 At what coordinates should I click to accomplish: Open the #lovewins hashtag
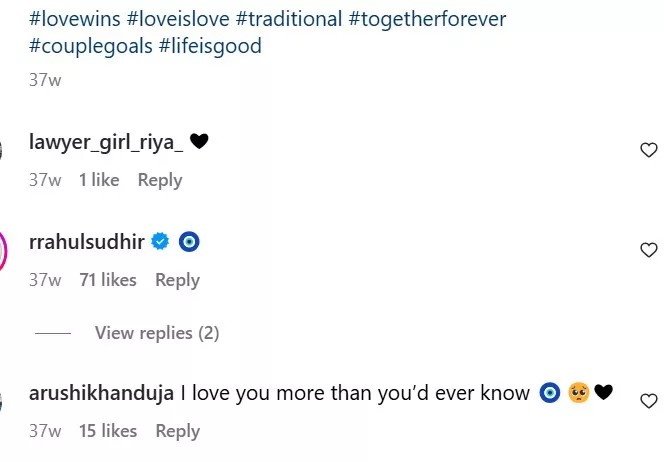tap(74, 21)
